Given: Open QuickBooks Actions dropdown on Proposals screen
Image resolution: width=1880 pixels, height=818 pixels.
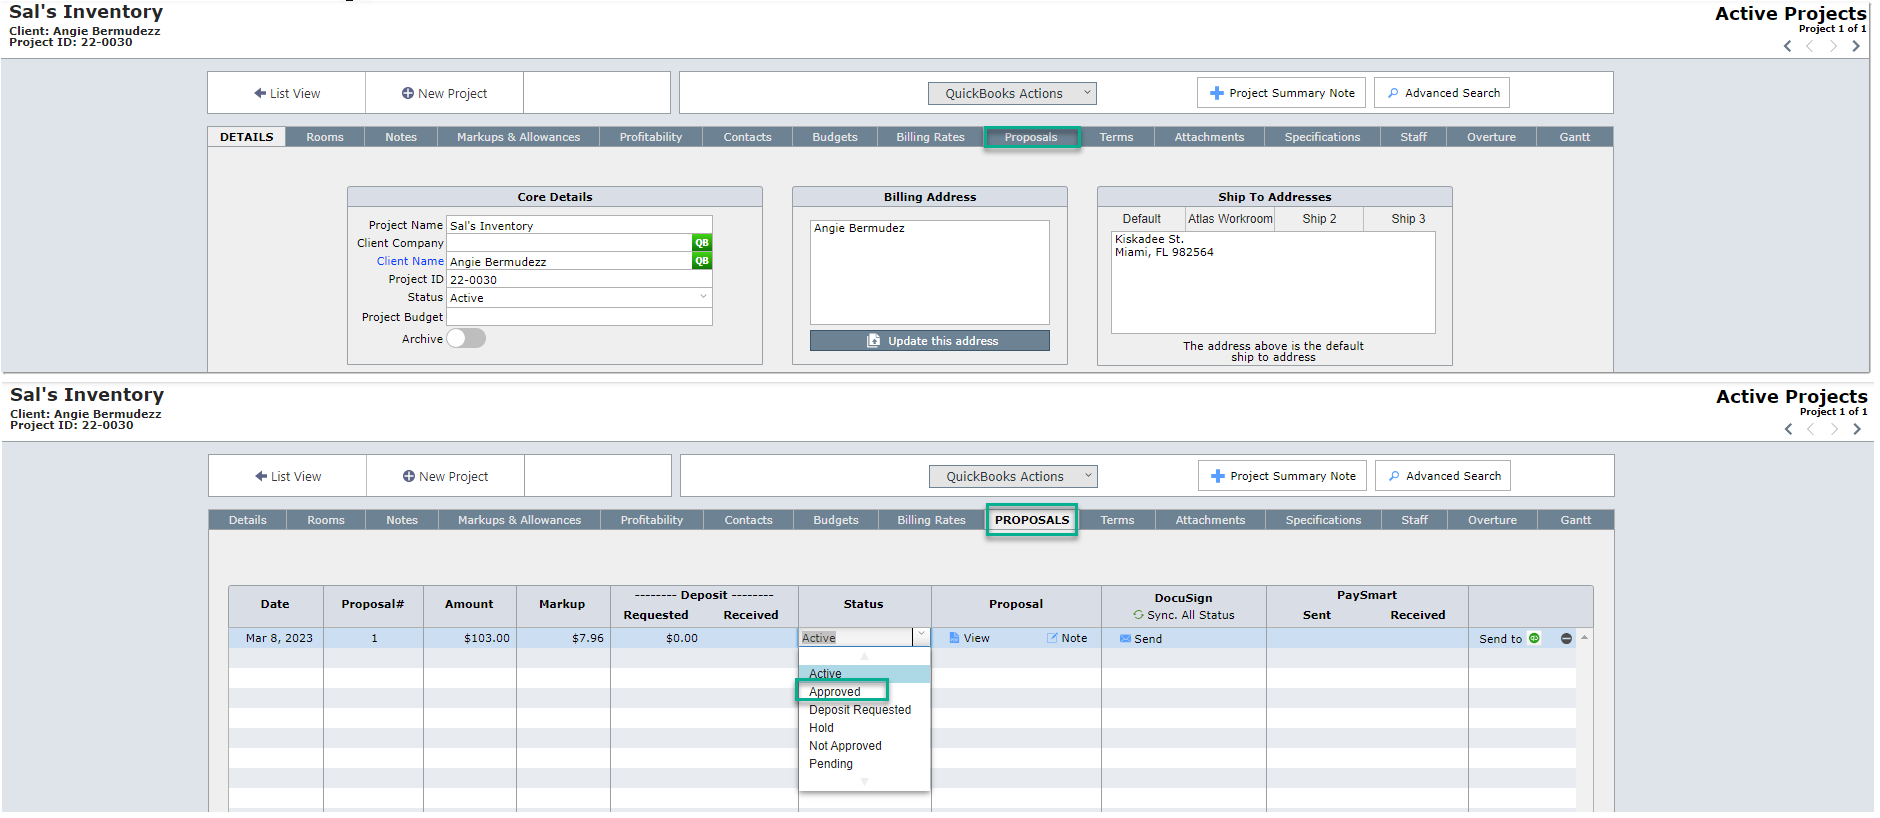Looking at the screenshot, I should pos(1013,476).
